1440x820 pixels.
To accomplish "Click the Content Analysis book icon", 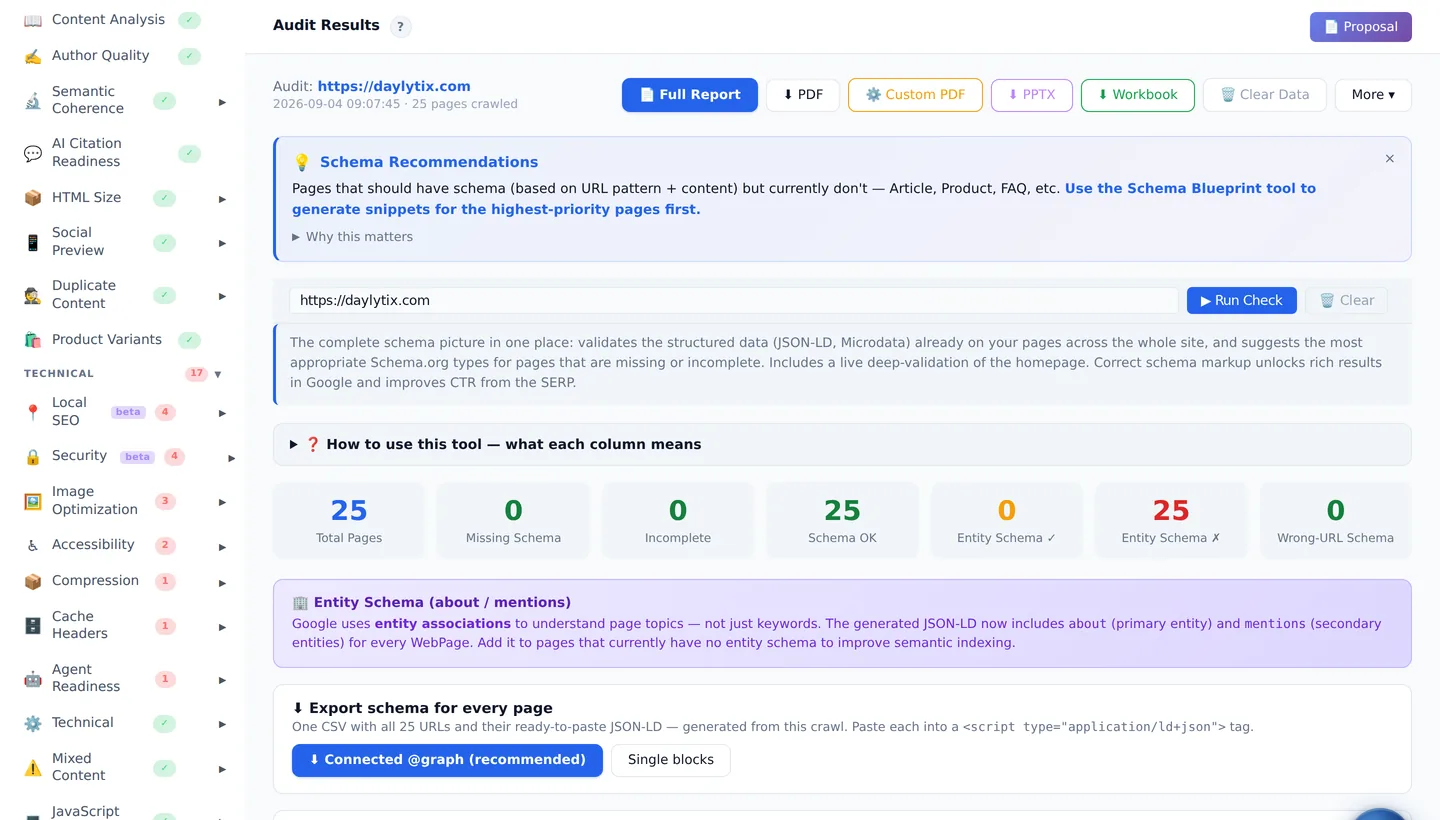I will [33, 20].
